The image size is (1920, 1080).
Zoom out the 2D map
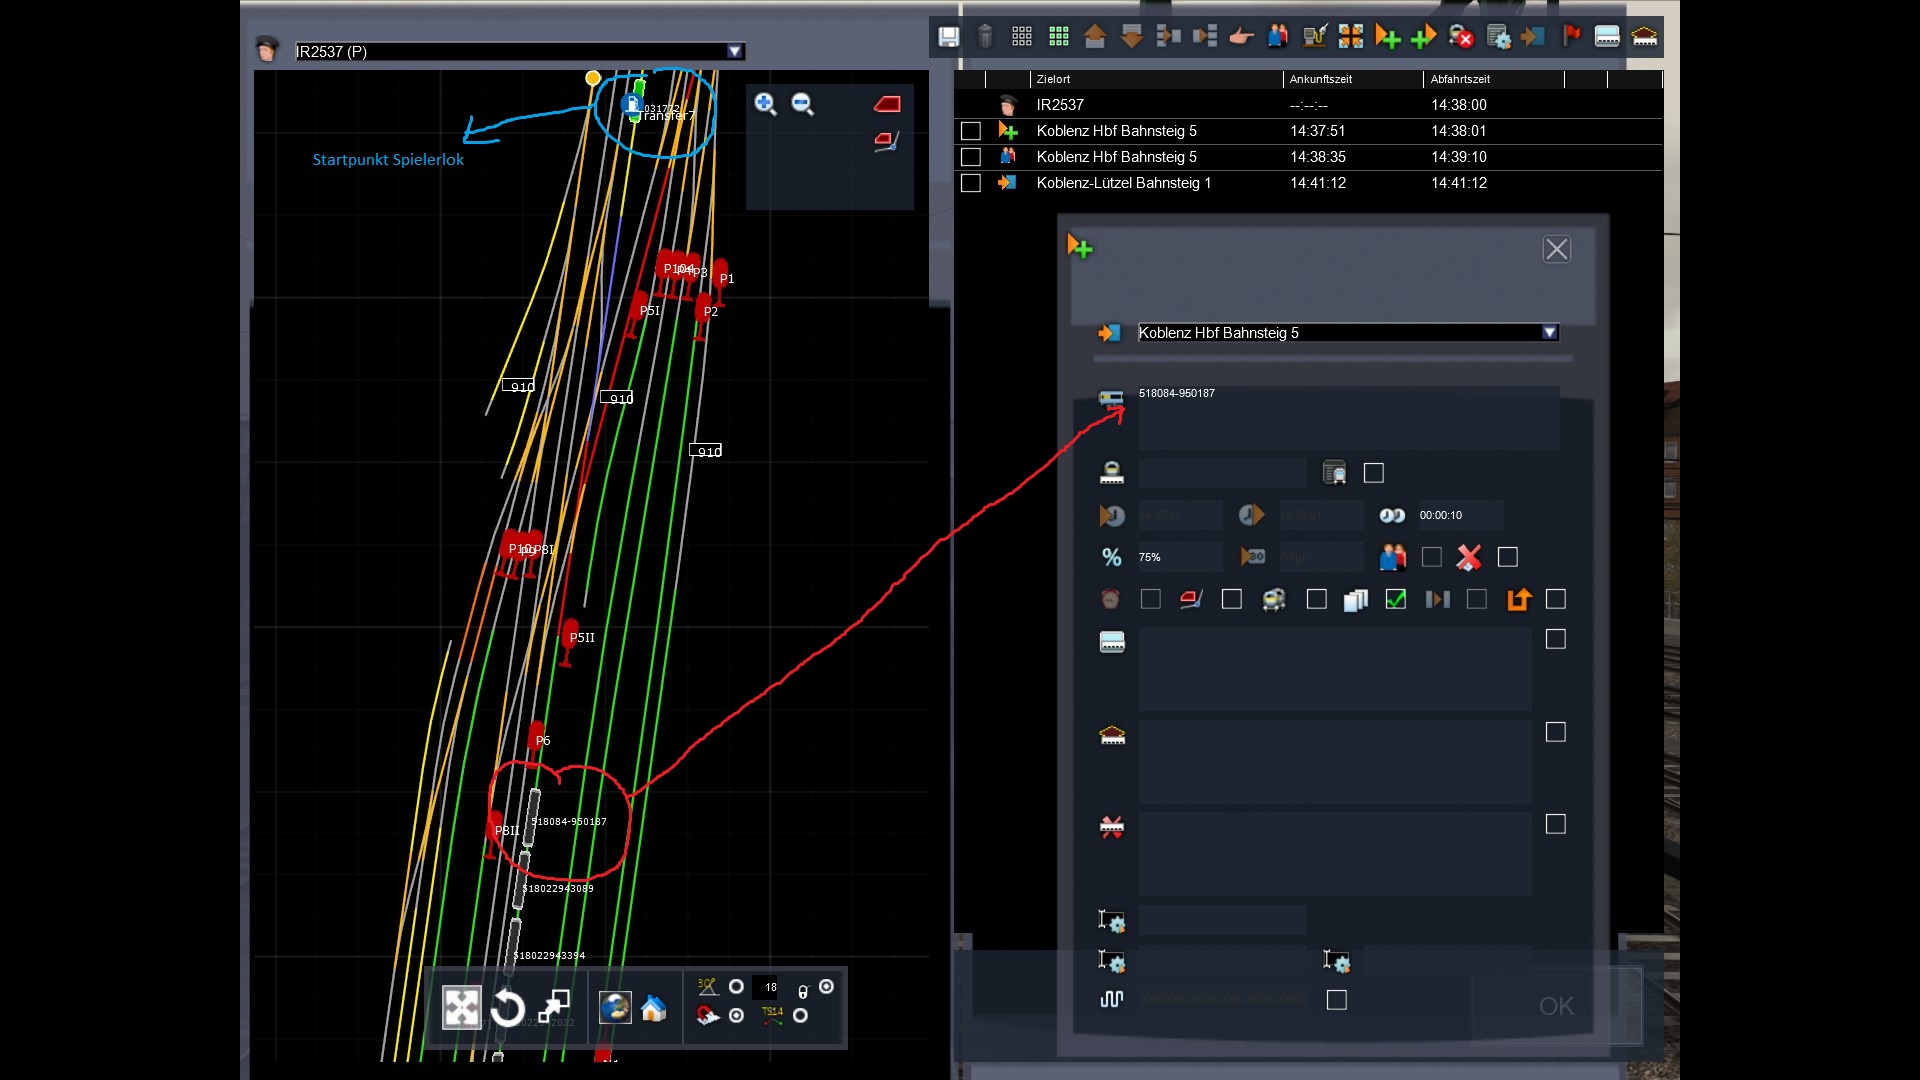802,104
